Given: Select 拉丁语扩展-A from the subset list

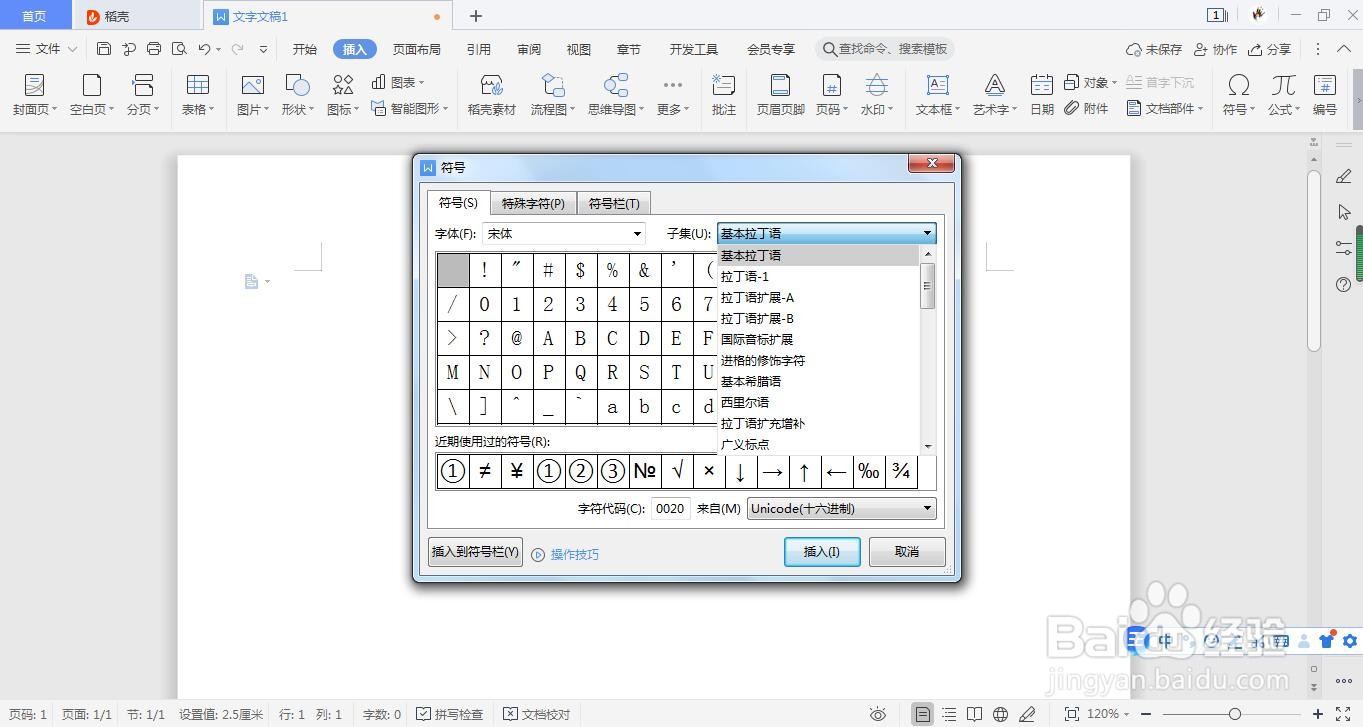Looking at the screenshot, I should [757, 297].
